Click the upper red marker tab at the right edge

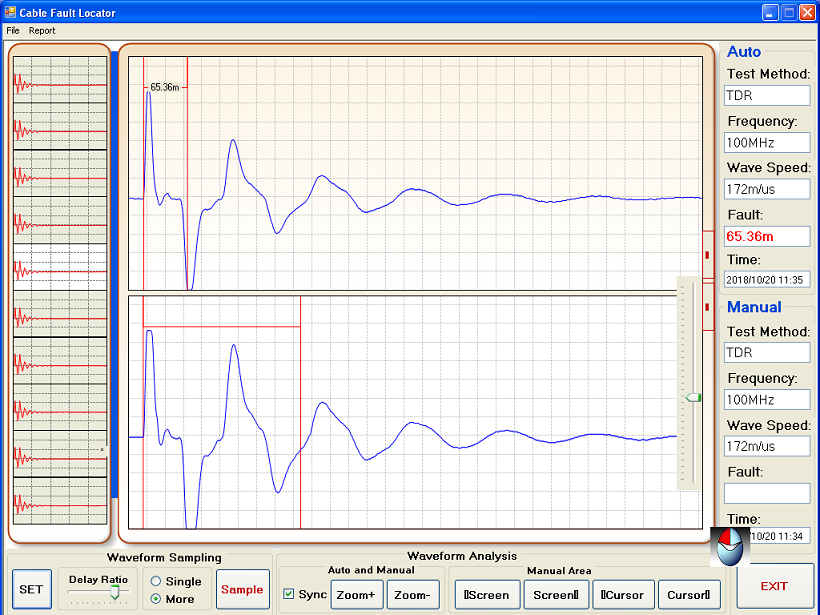coord(708,255)
